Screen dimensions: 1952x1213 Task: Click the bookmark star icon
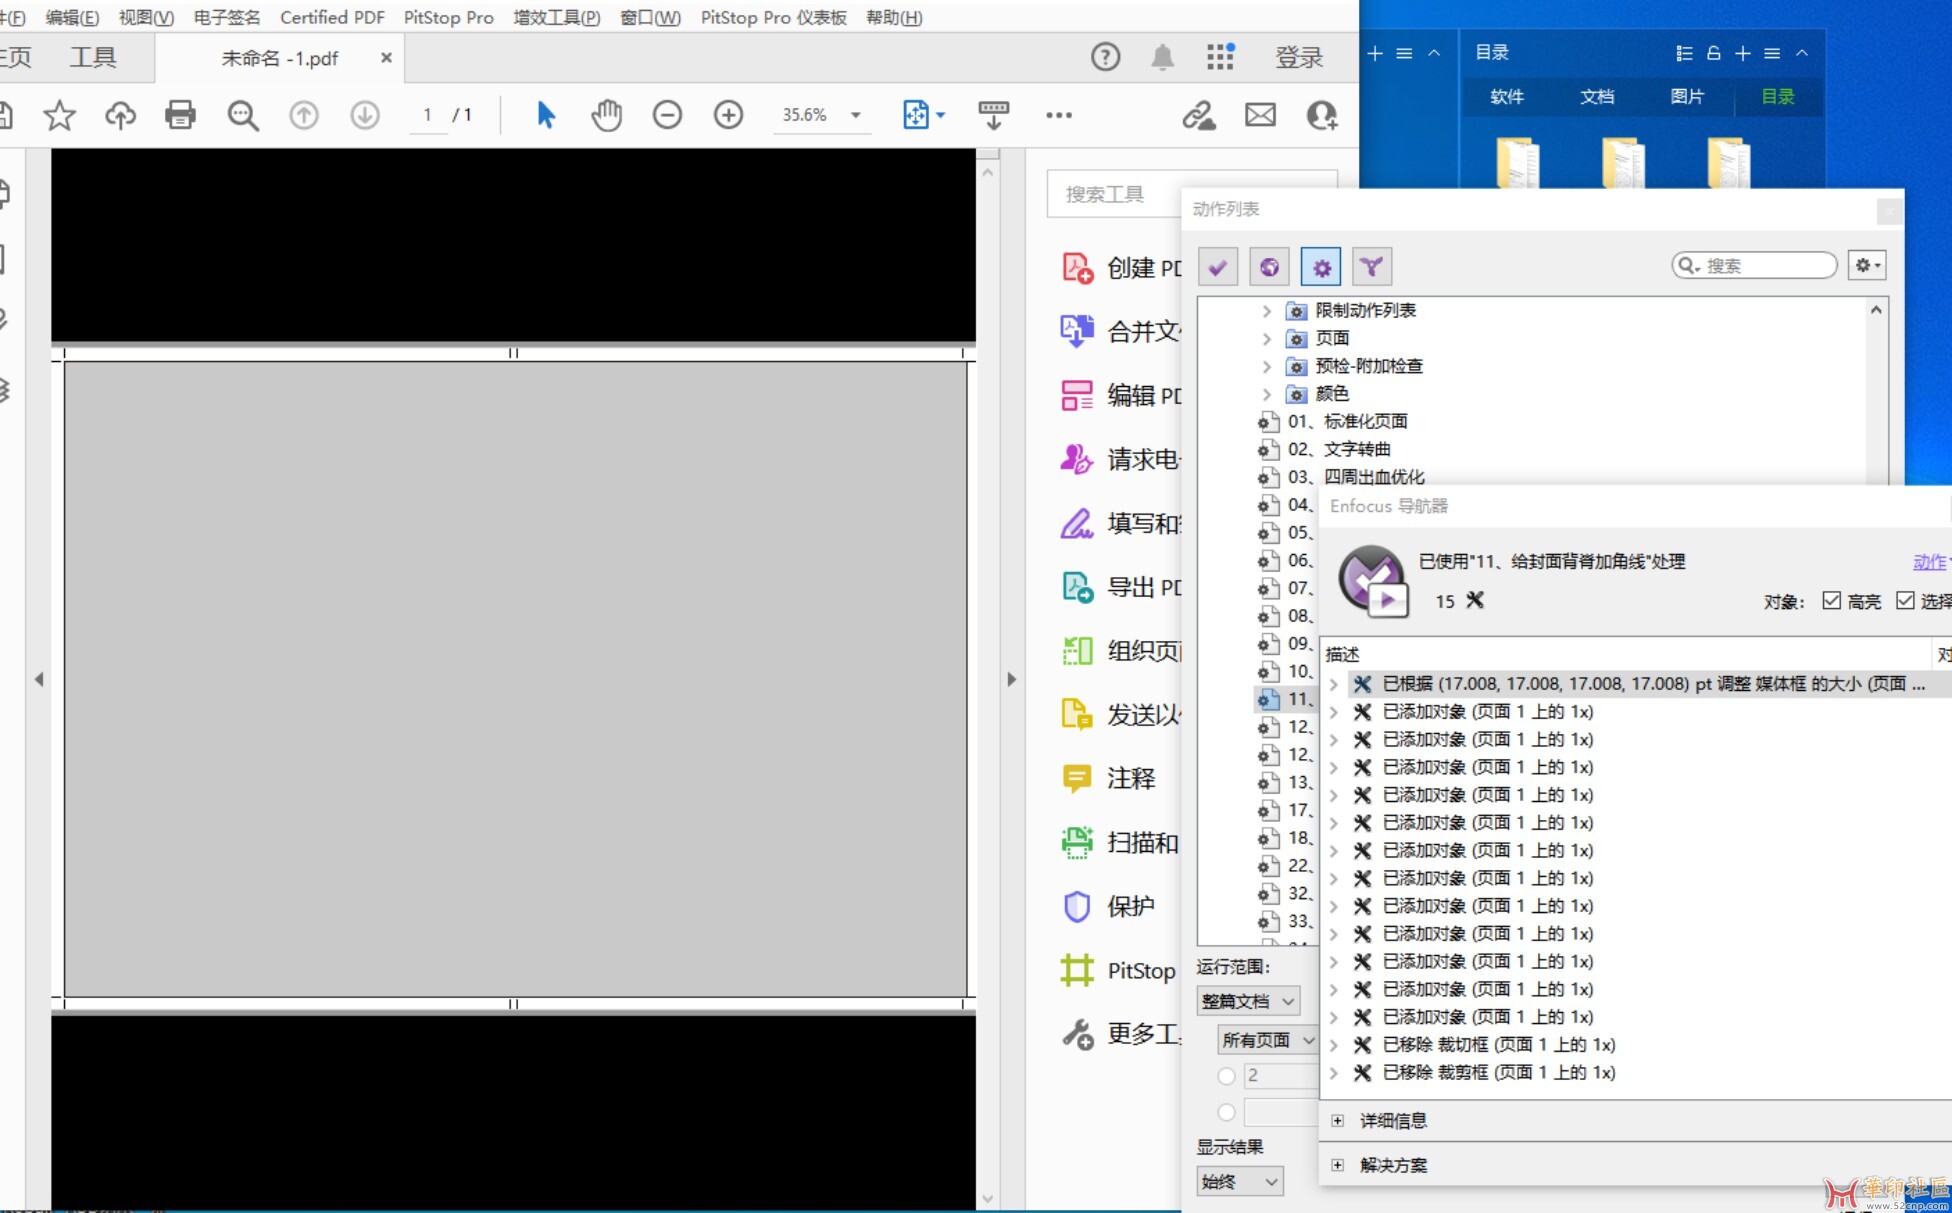point(59,115)
